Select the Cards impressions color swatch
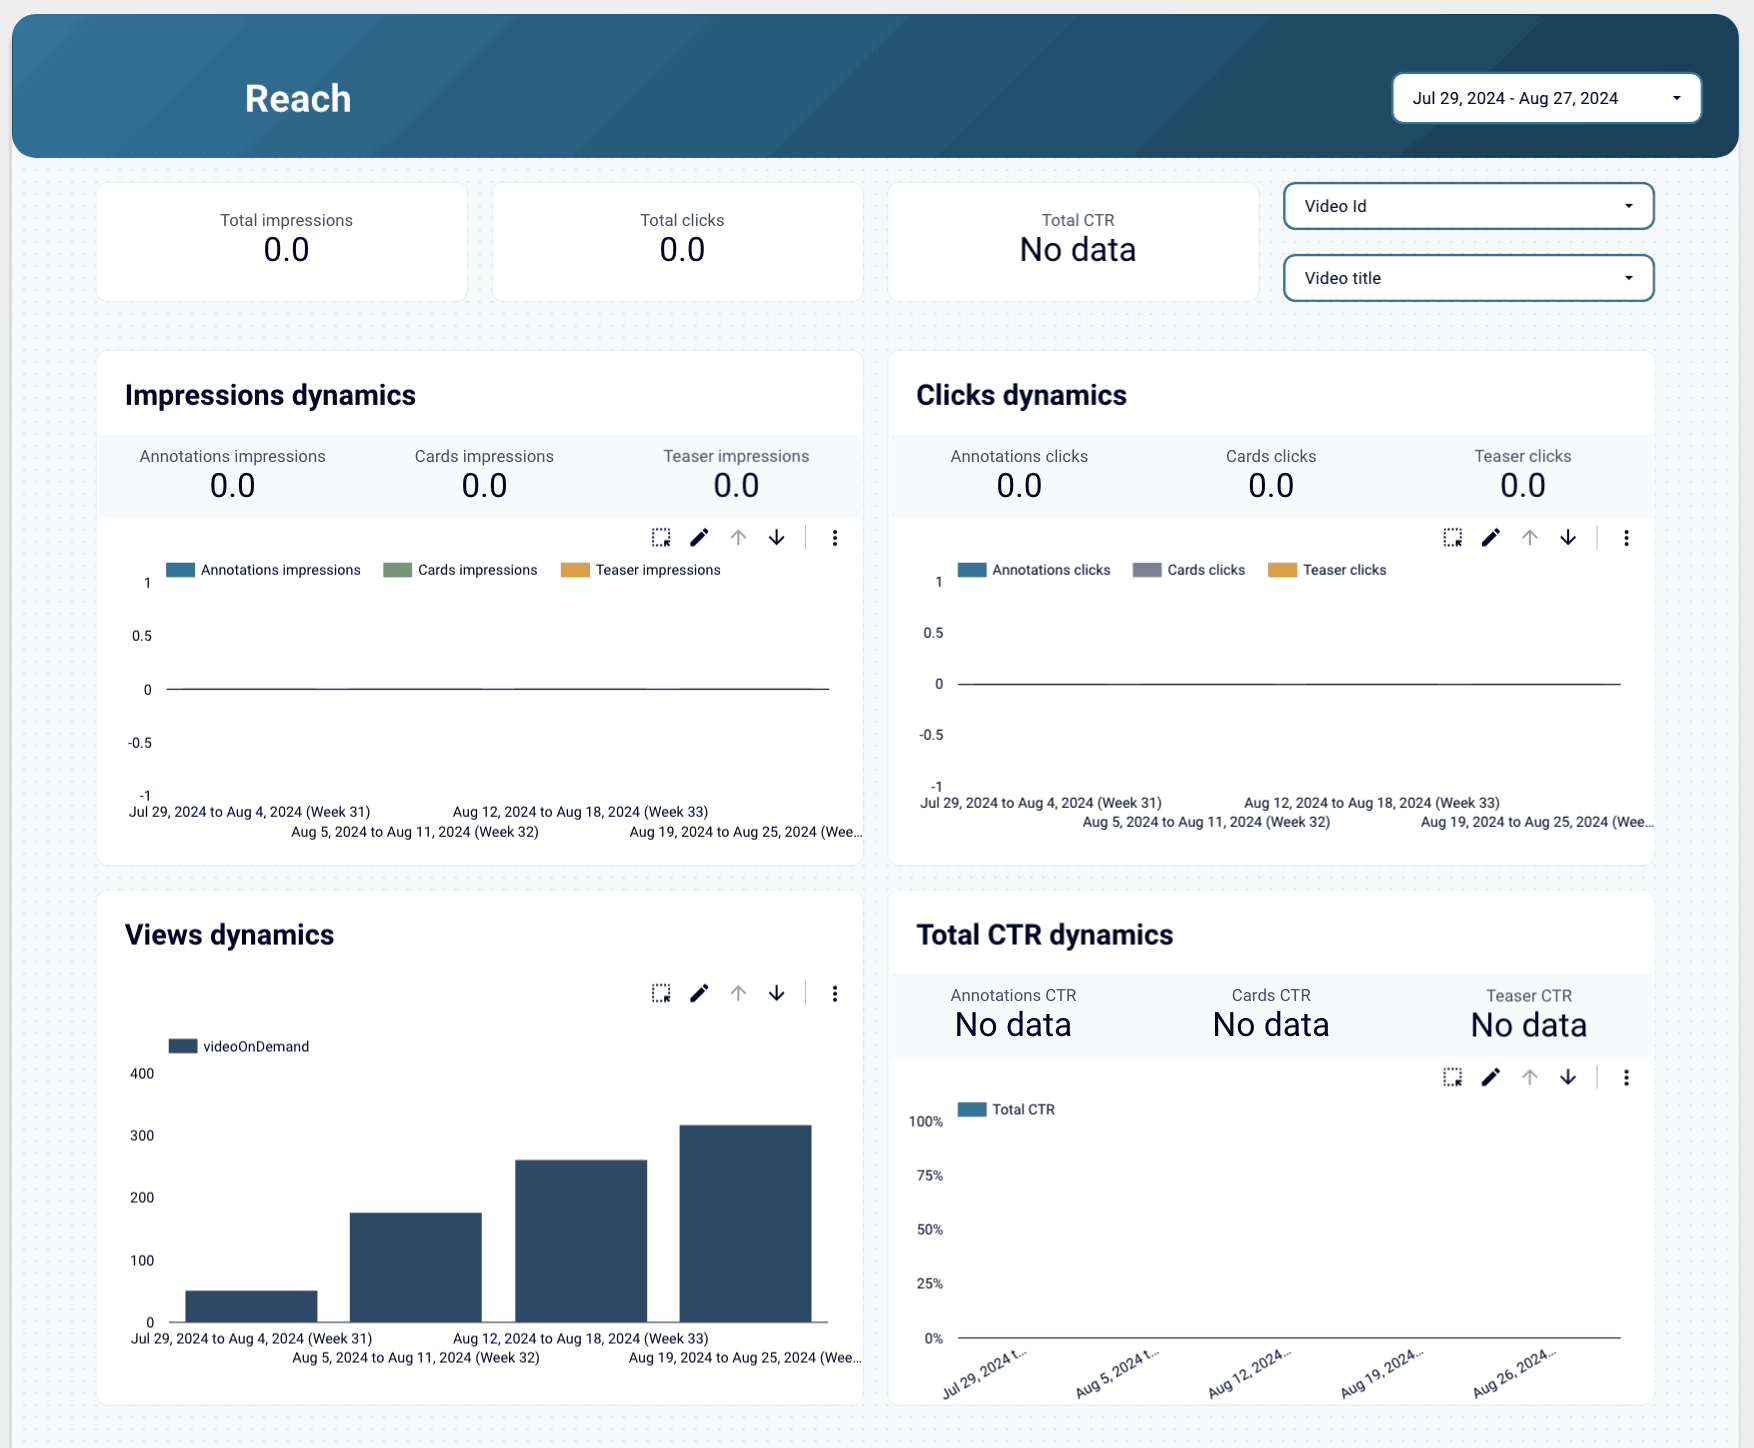 (x=396, y=570)
